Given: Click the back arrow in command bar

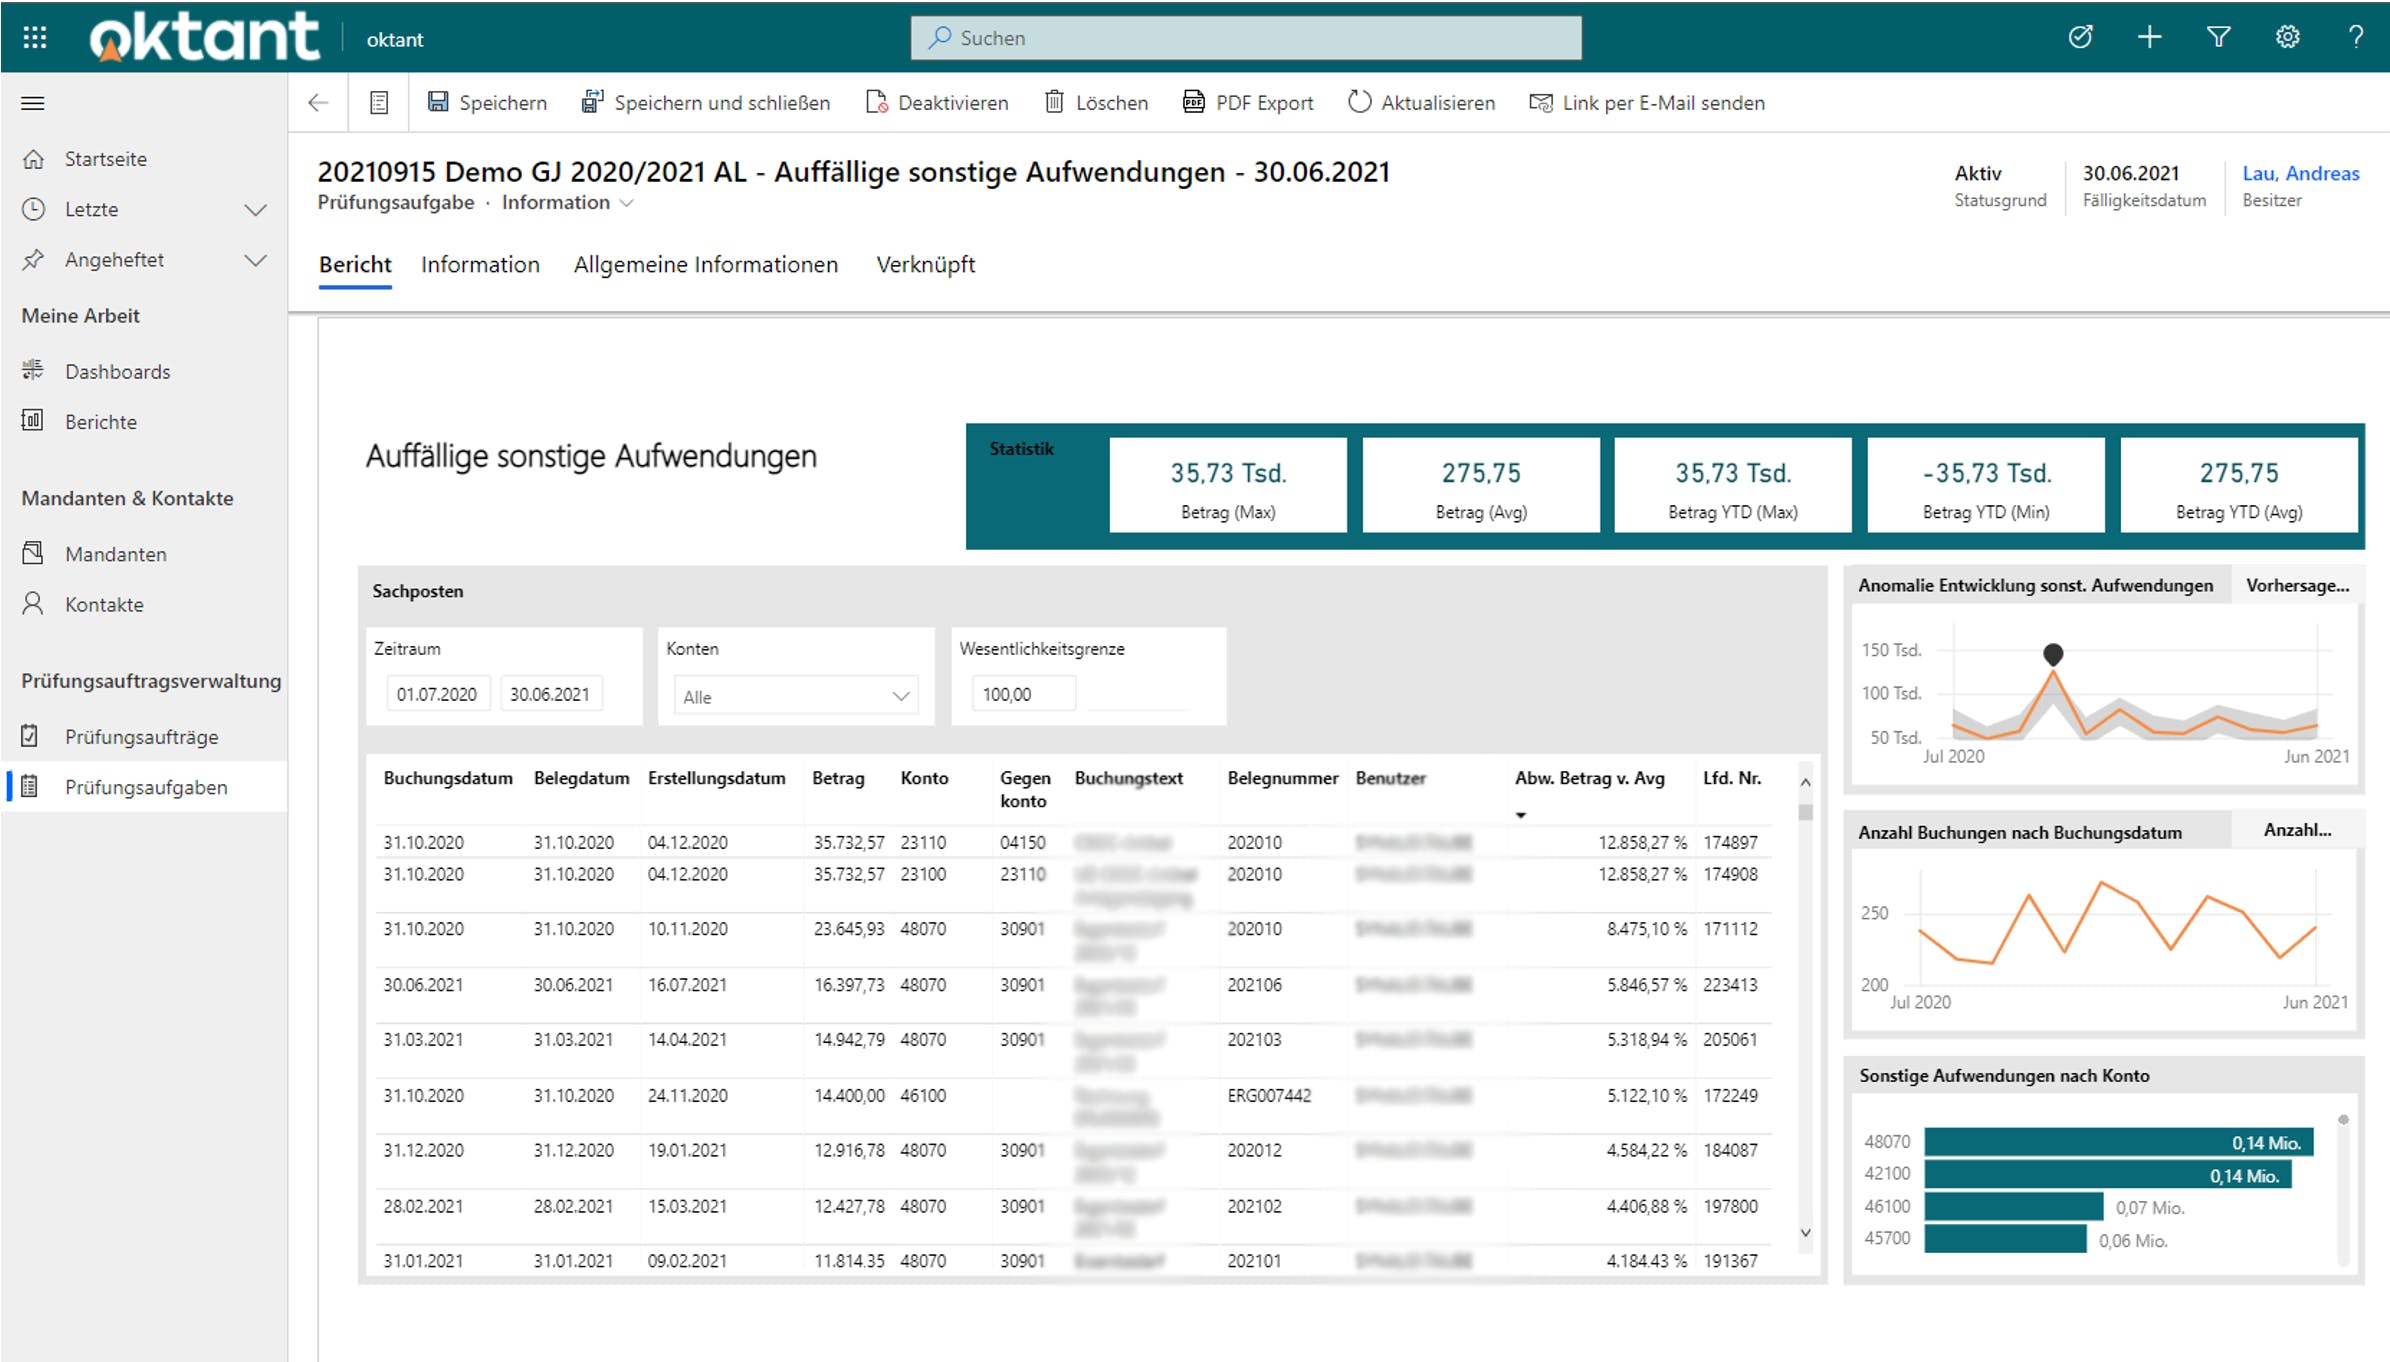Looking at the screenshot, I should tap(318, 103).
